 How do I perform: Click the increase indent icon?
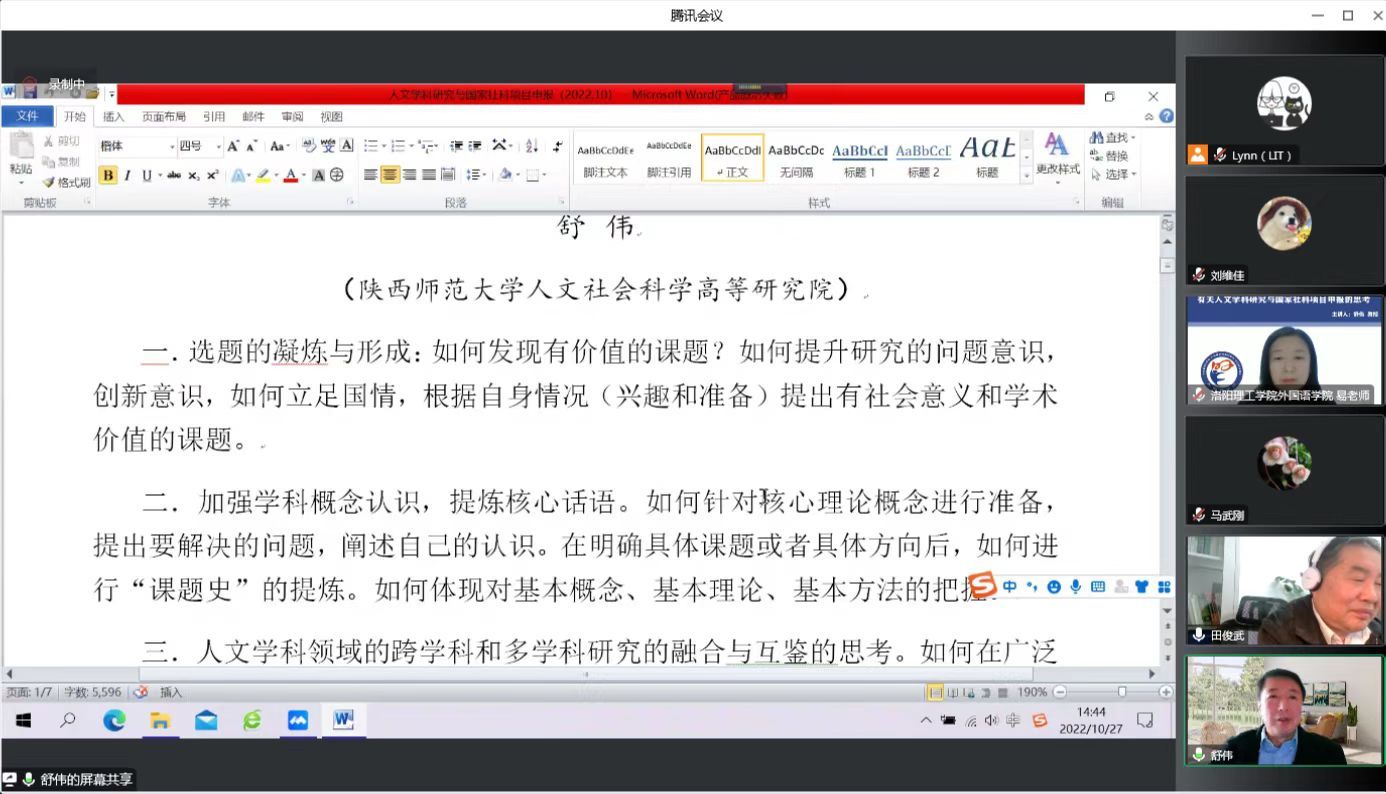(x=476, y=146)
